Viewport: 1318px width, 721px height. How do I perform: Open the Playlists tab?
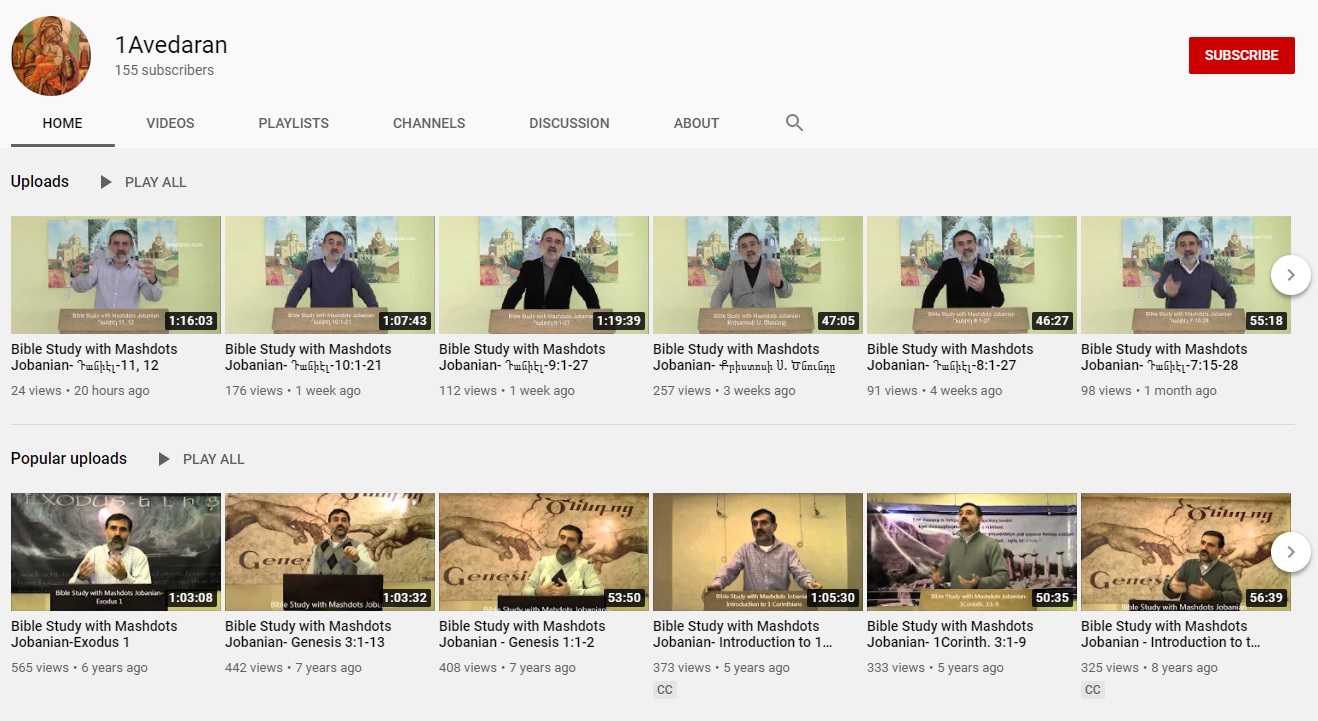point(293,123)
